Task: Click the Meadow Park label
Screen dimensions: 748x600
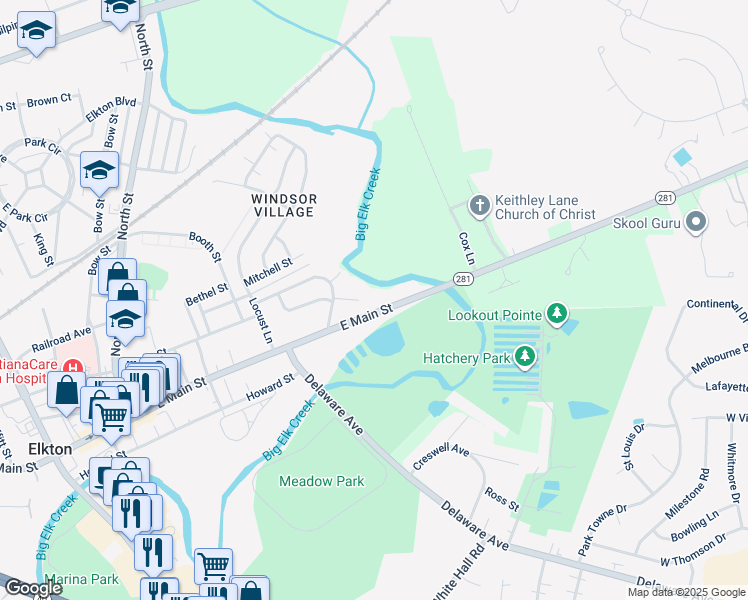Action: (322, 481)
